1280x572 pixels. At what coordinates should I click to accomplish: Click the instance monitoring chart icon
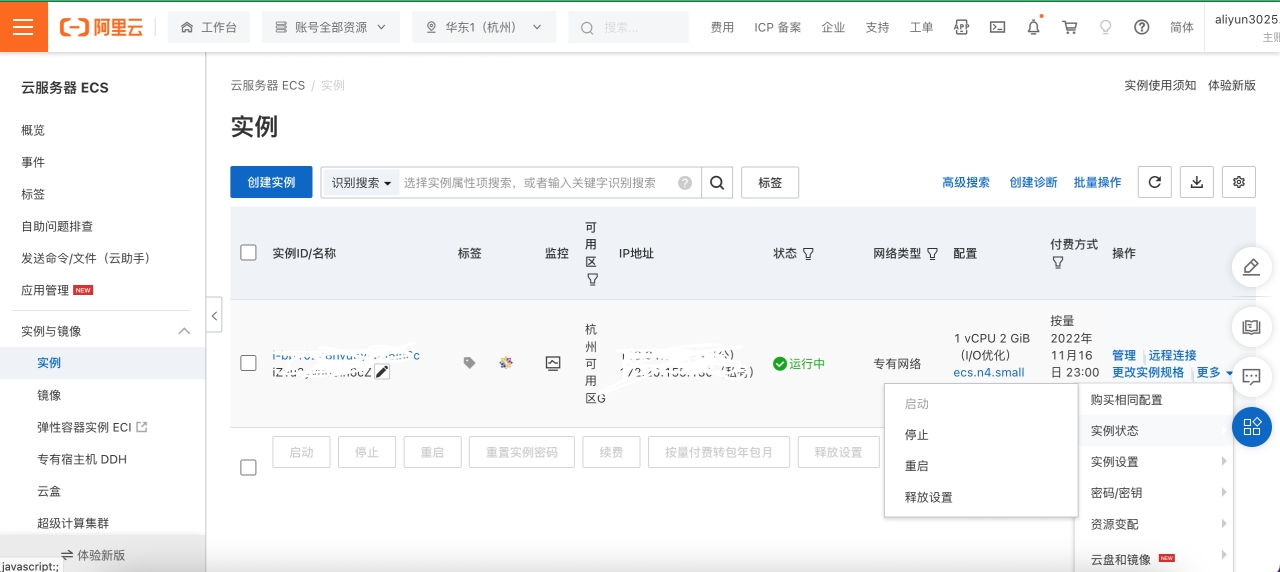tap(553, 363)
